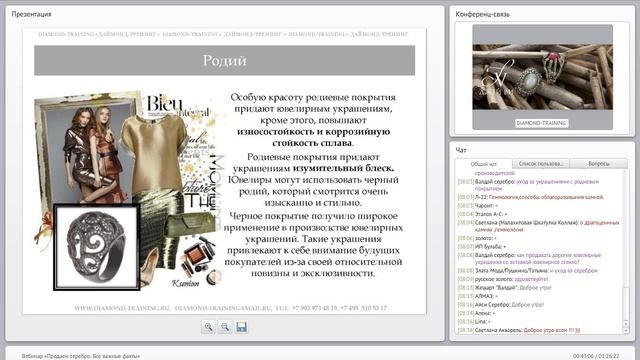
Task: Click the fashion collage image on slide
Action: tap(129, 189)
